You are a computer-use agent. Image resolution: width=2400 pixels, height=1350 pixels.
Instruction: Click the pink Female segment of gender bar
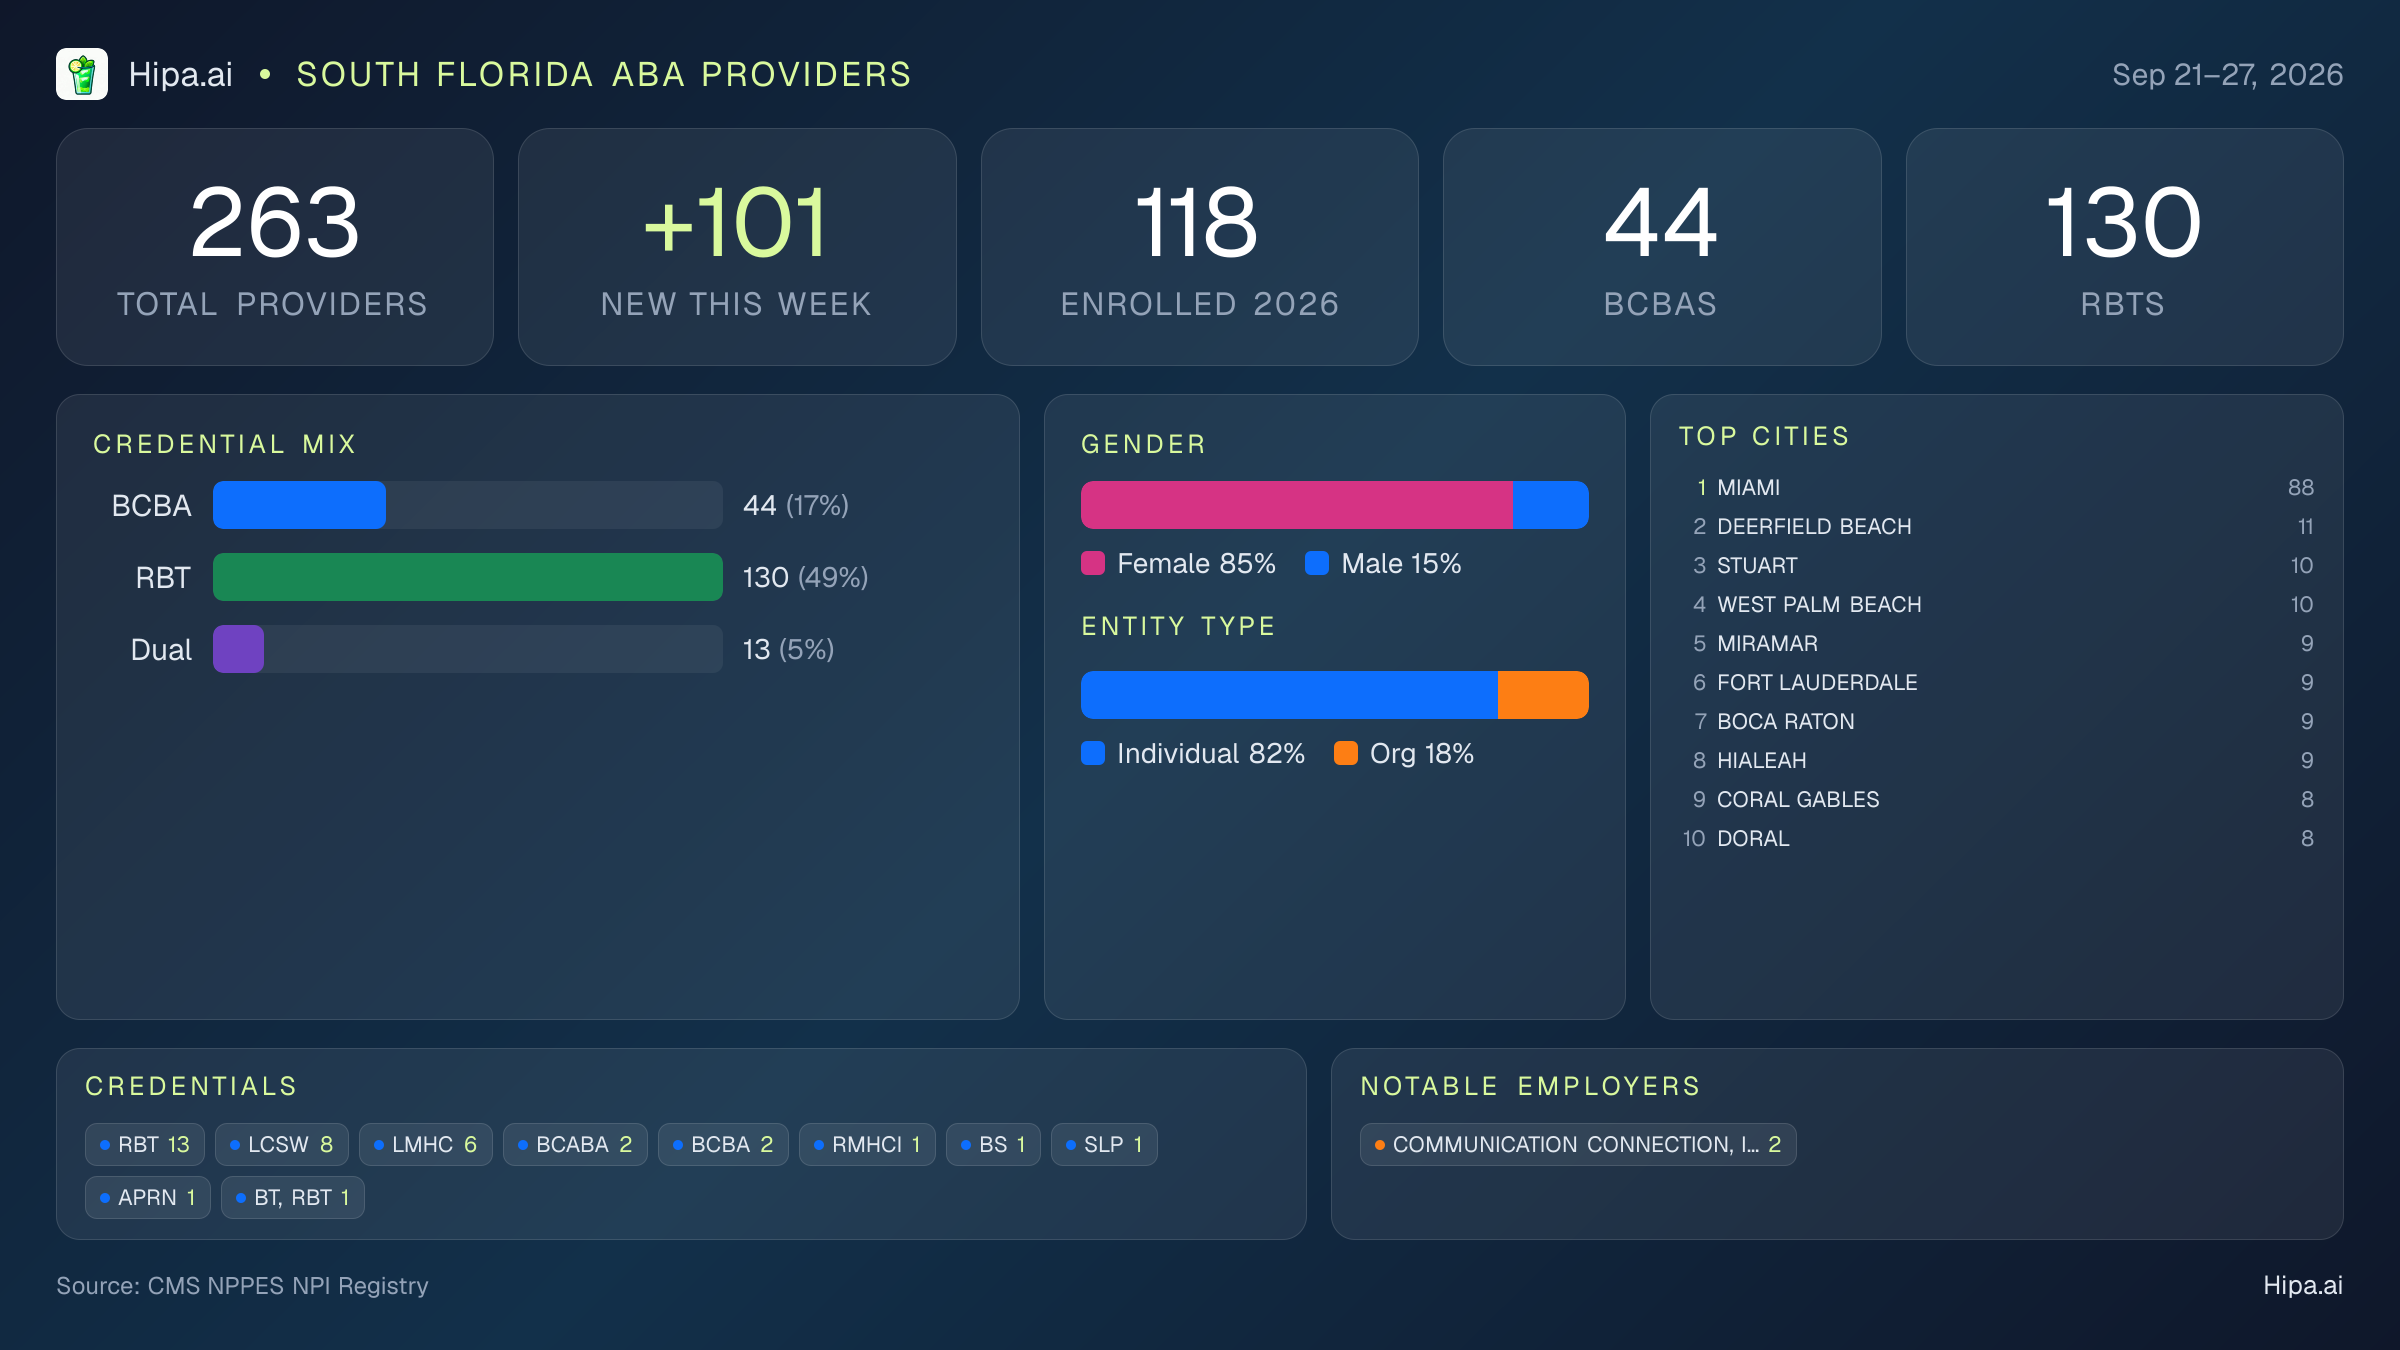point(1297,505)
